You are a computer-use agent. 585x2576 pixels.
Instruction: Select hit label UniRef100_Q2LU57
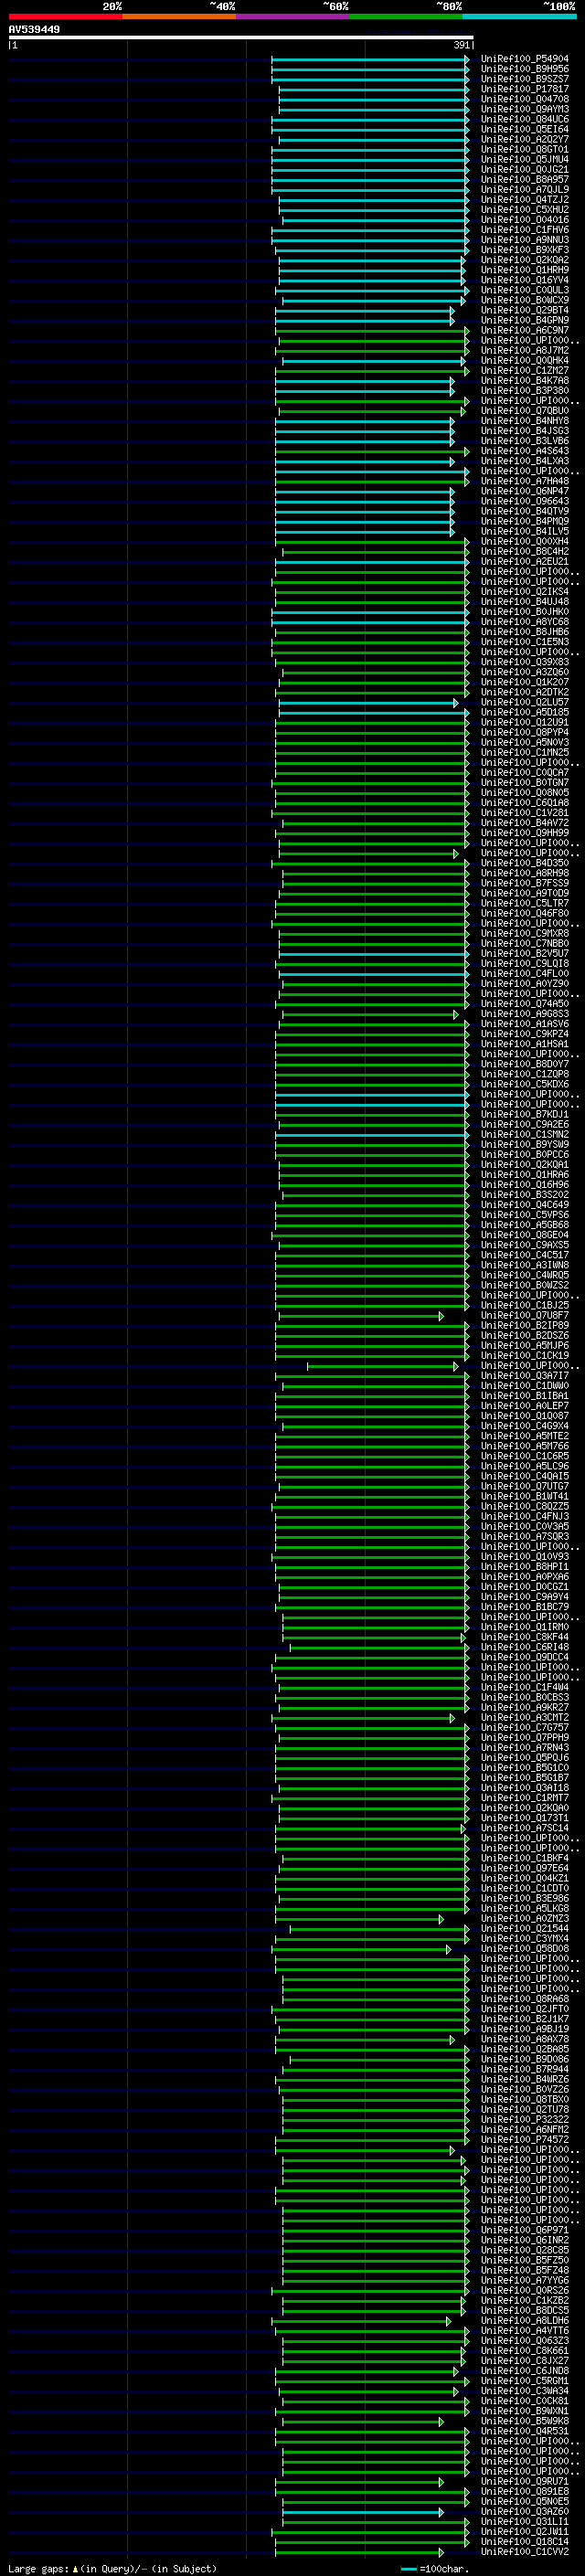pyautogui.click(x=525, y=703)
